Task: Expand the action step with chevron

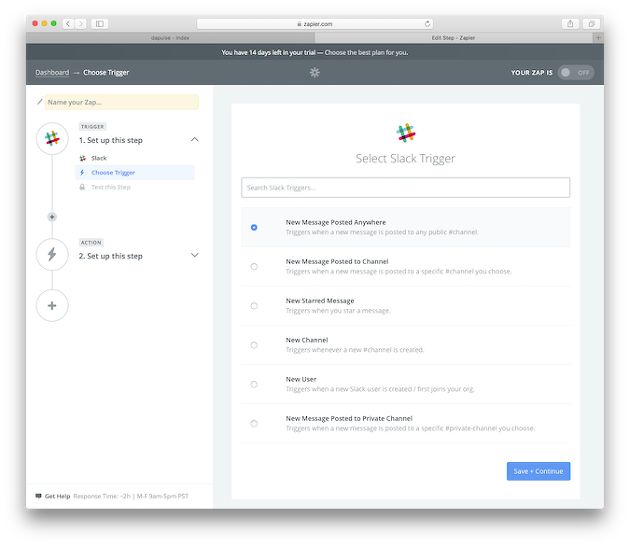Action: coord(194,255)
